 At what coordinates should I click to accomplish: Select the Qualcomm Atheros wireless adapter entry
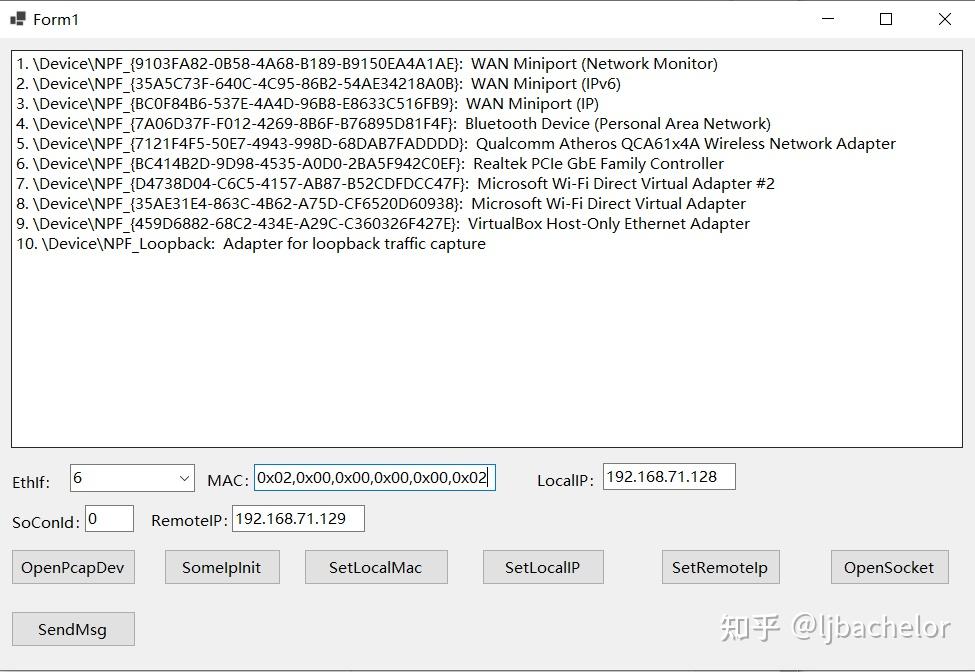click(456, 143)
